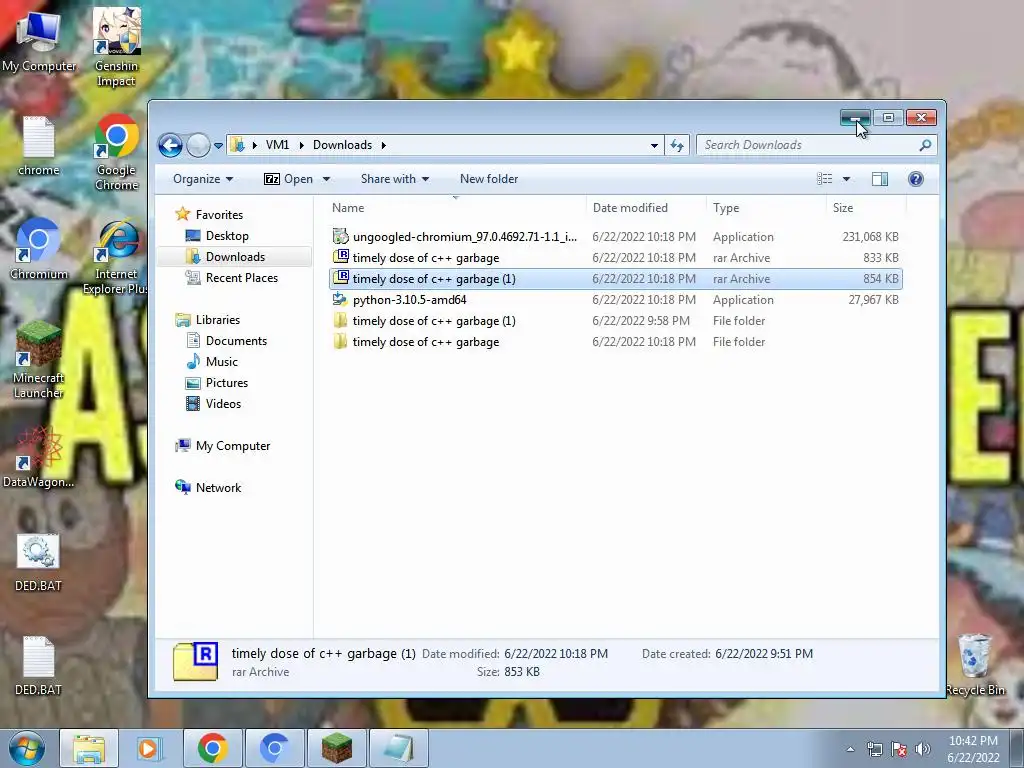Click the search magnifier icon
The image size is (1024, 768).
point(925,145)
